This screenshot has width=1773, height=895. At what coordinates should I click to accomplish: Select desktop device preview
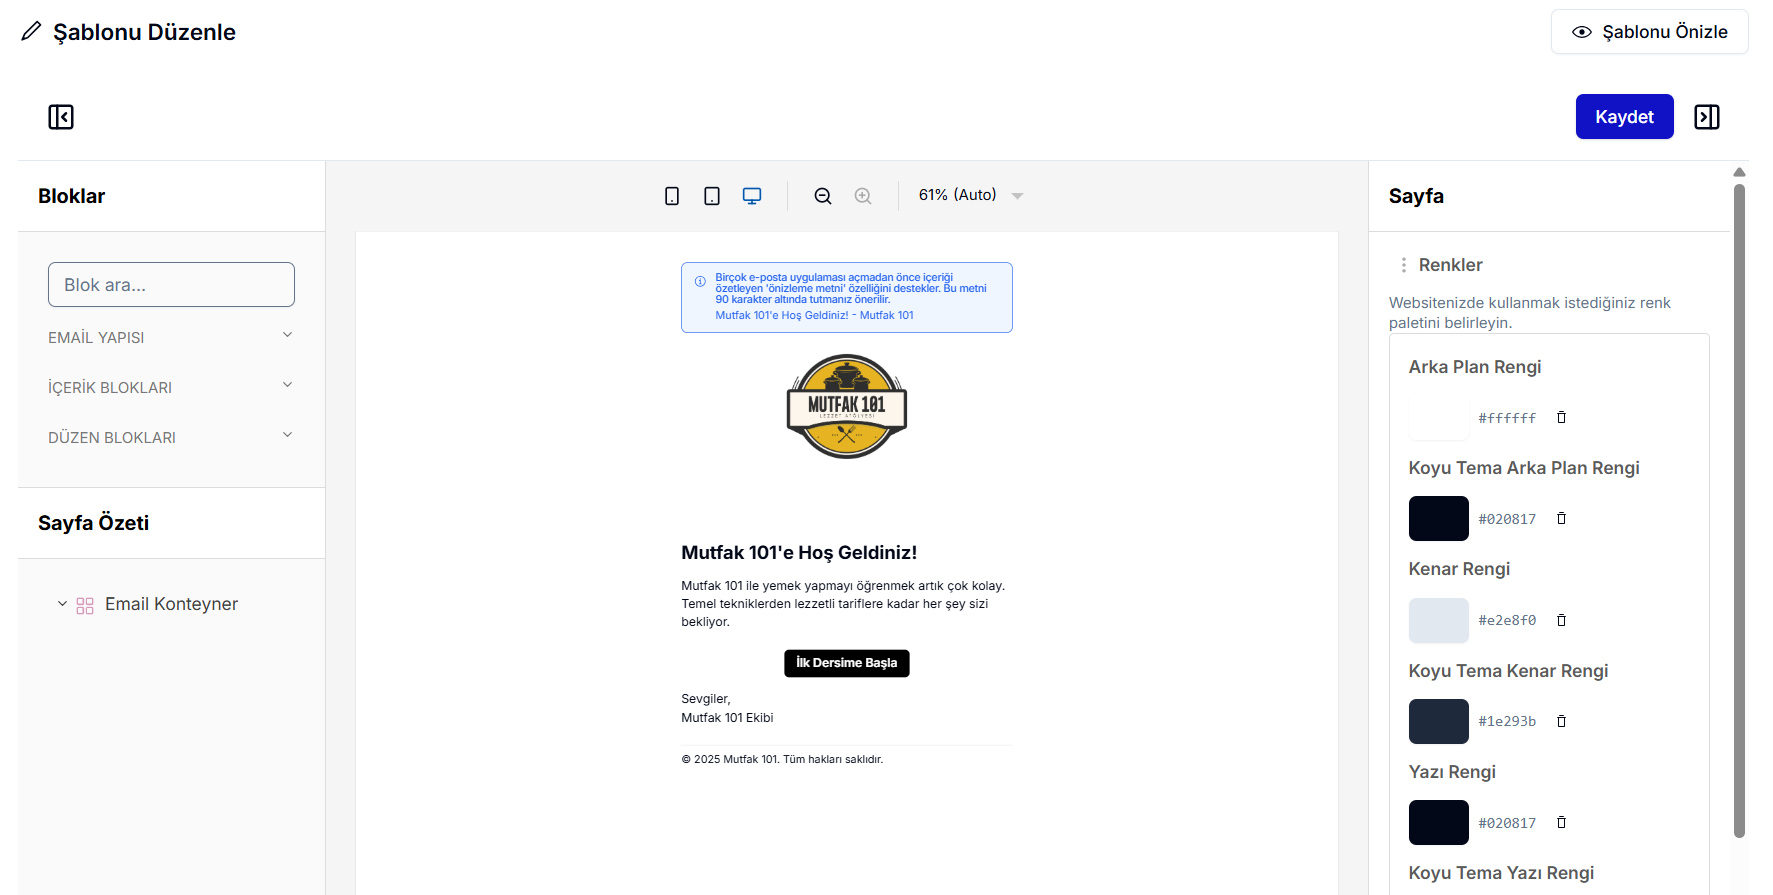752,196
